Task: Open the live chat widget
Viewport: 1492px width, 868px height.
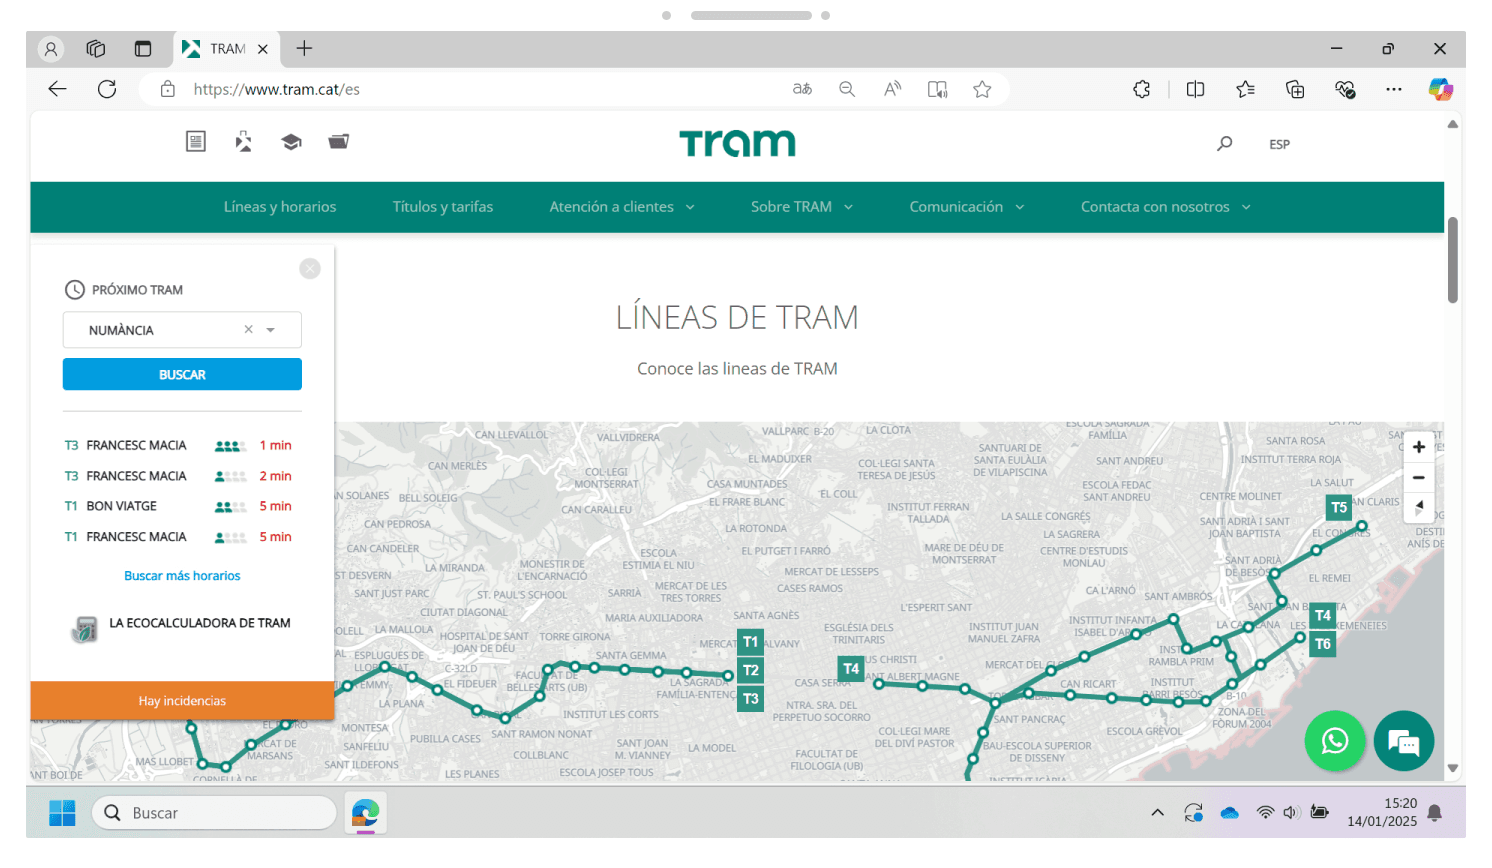Action: click(x=1404, y=741)
